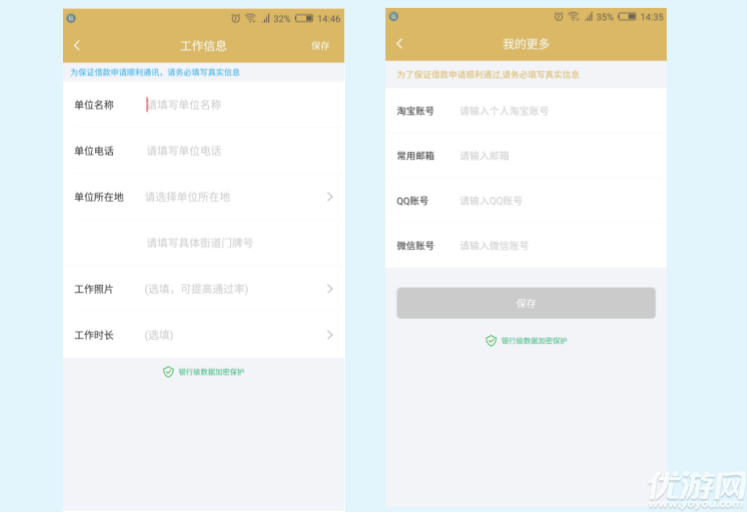
Task: Click the 微信账号 label
Action: [x=415, y=246]
